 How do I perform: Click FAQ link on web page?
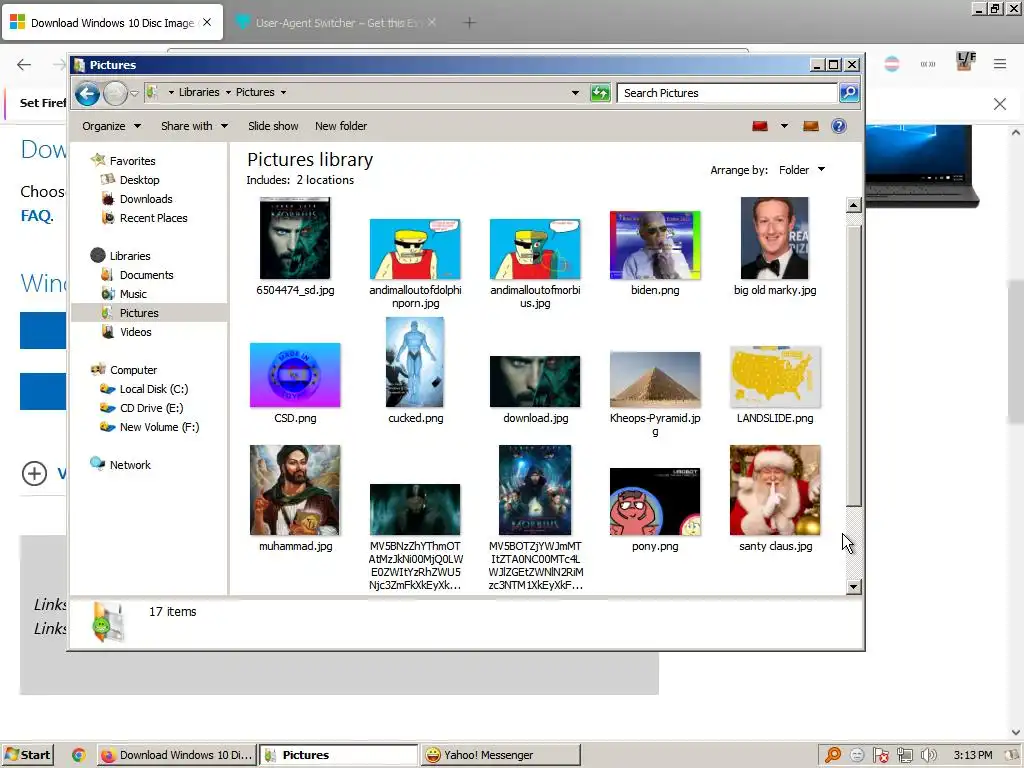37,216
